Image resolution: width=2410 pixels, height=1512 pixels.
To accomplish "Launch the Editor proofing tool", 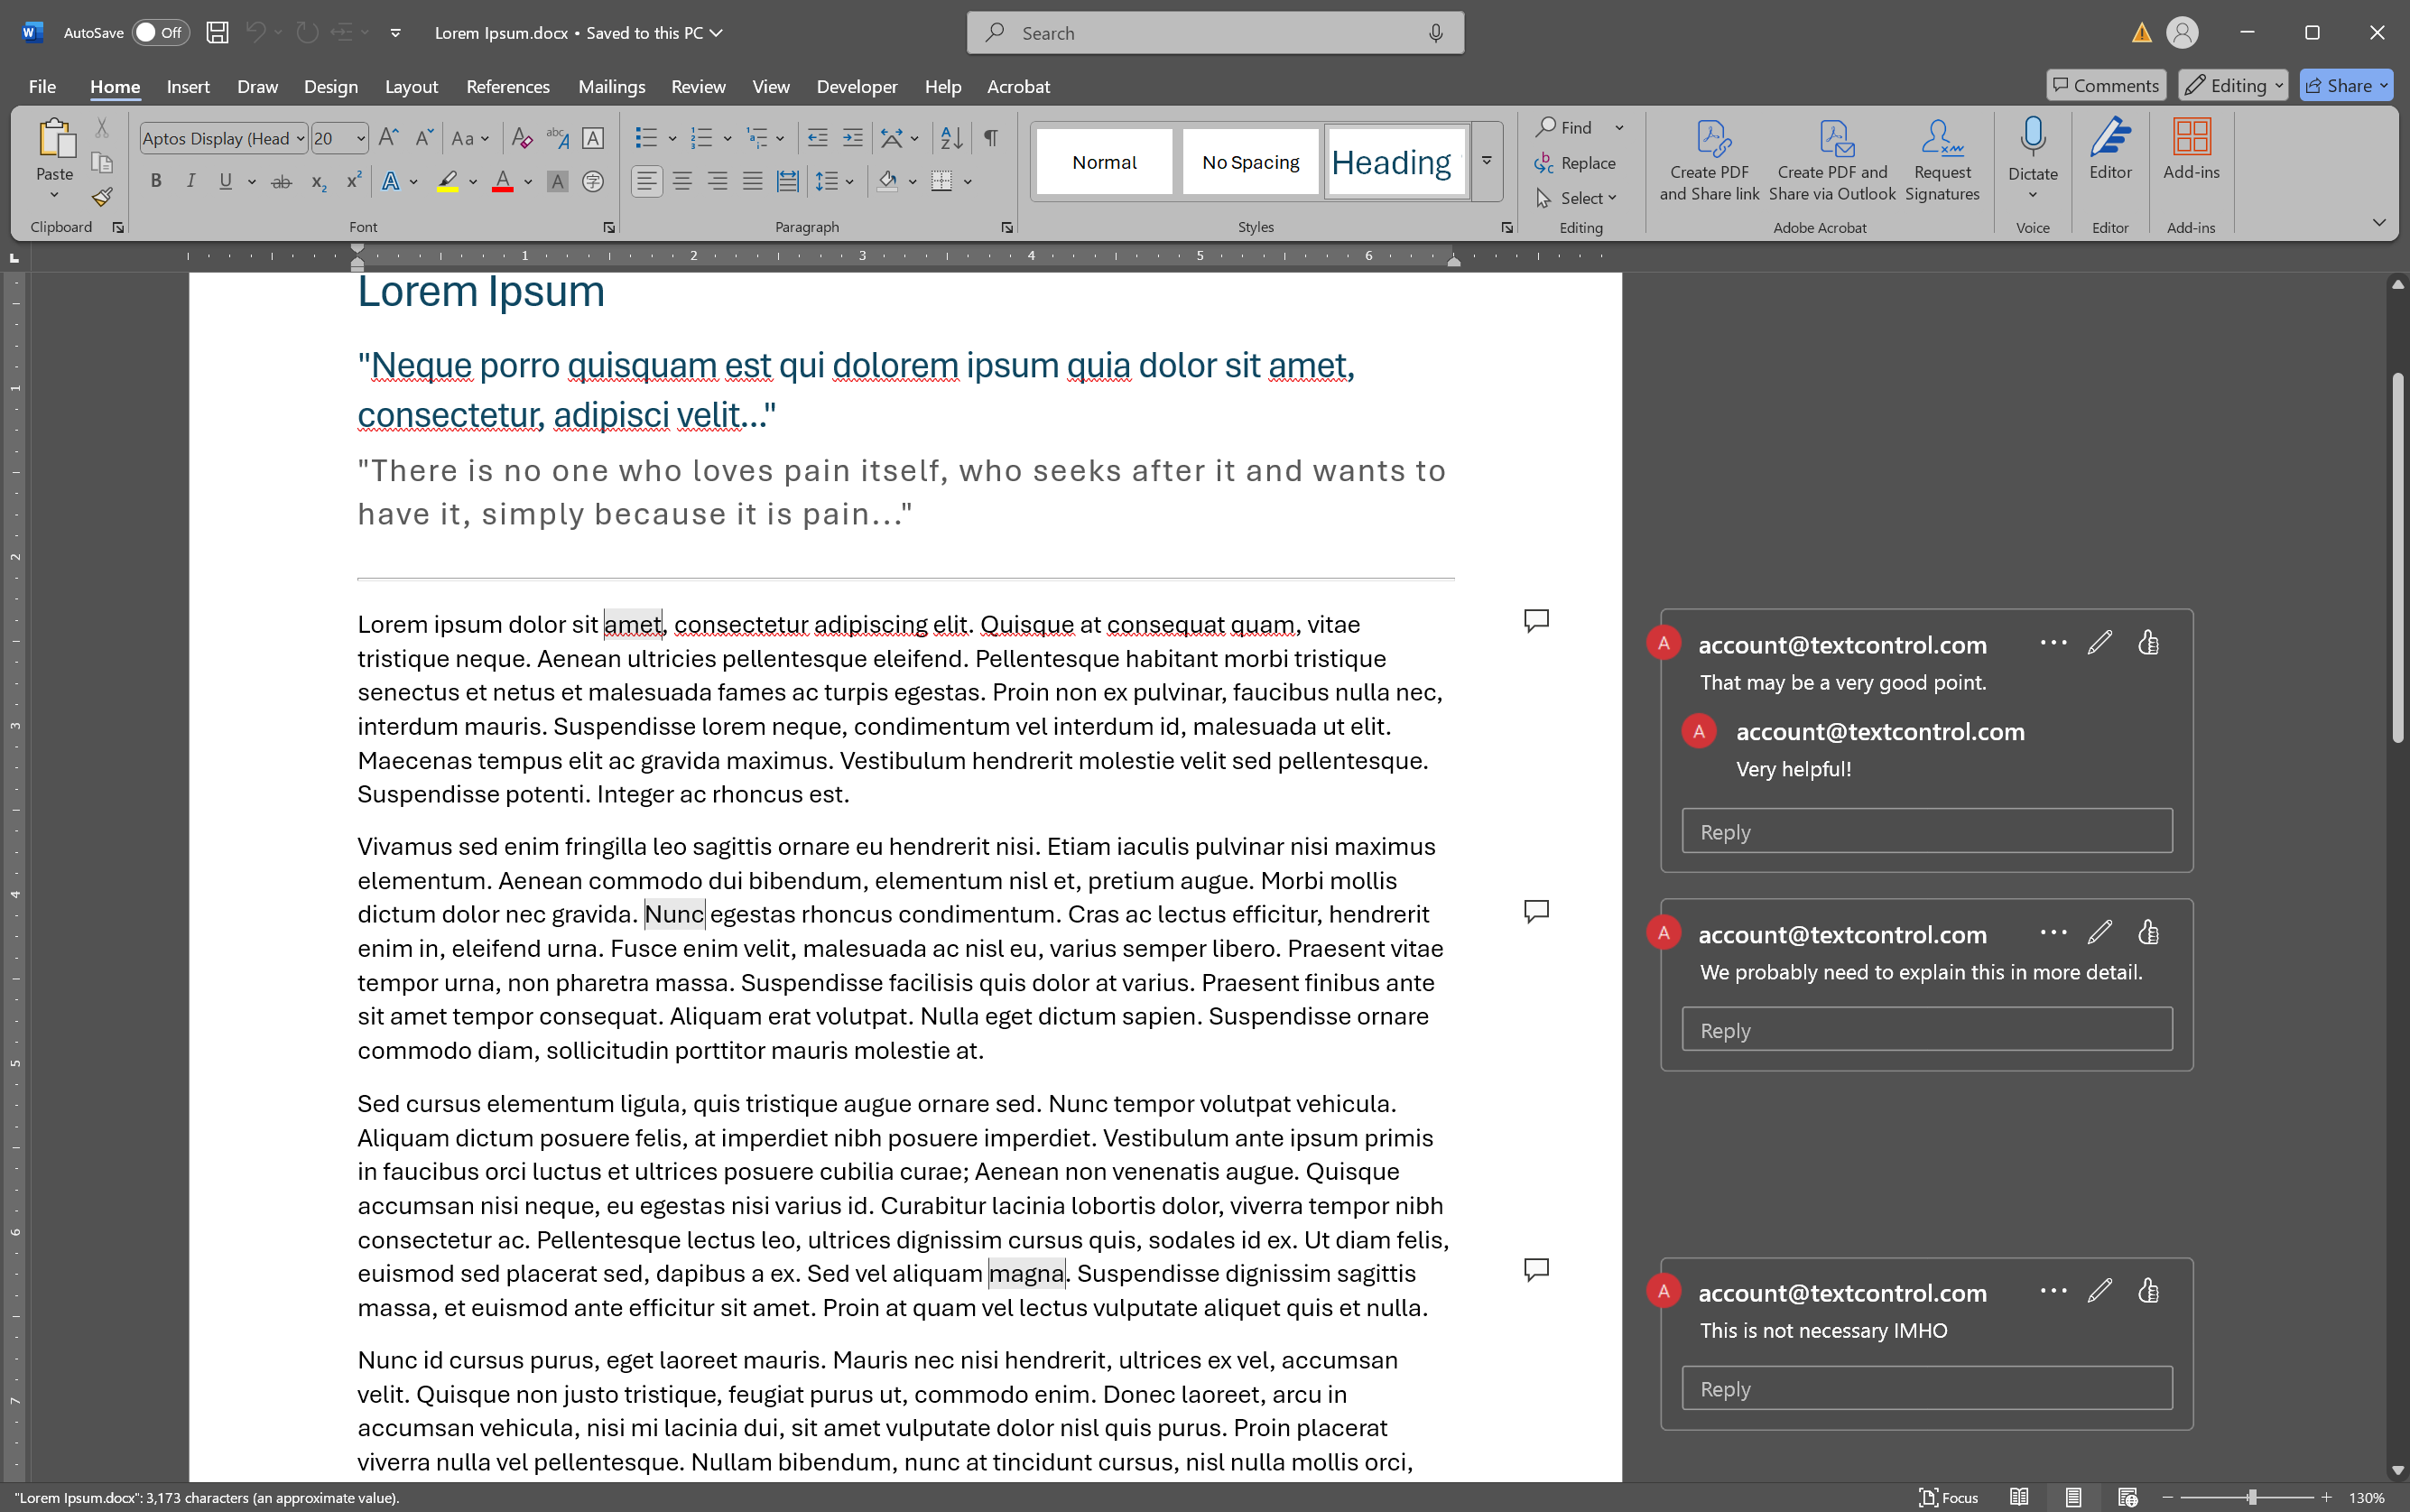I will (2110, 150).
